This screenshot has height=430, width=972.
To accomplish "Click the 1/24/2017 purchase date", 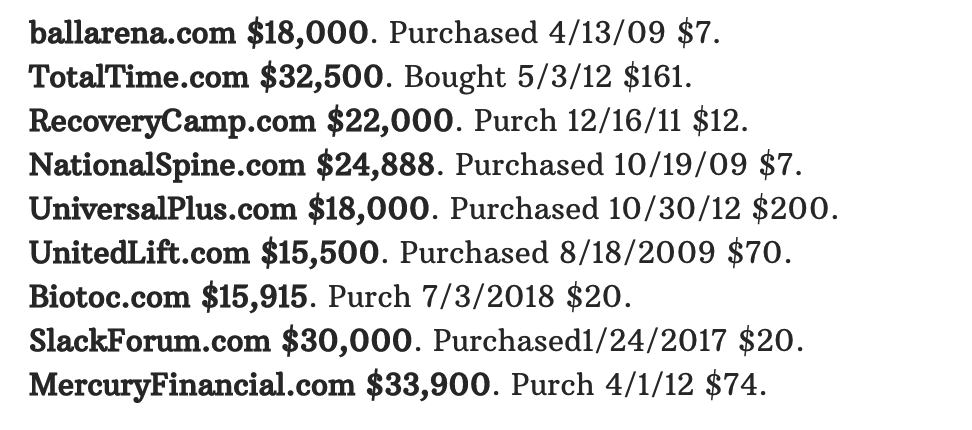I will tap(652, 341).
